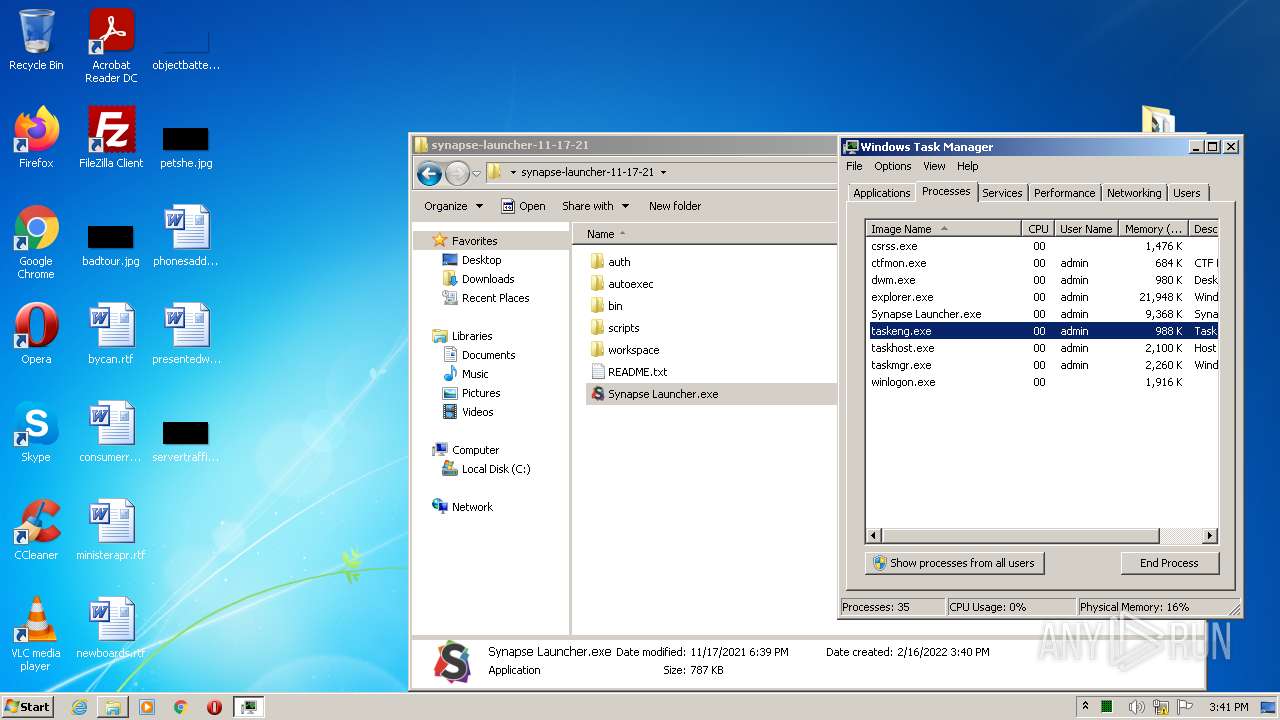This screenshot has height=720, width=1280.
Task: Switch to the Users tab
Action: click(1187, 193)
